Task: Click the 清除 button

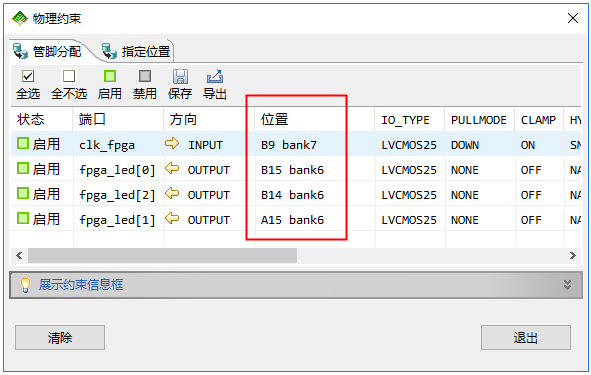Action: [x=60, y=338]
